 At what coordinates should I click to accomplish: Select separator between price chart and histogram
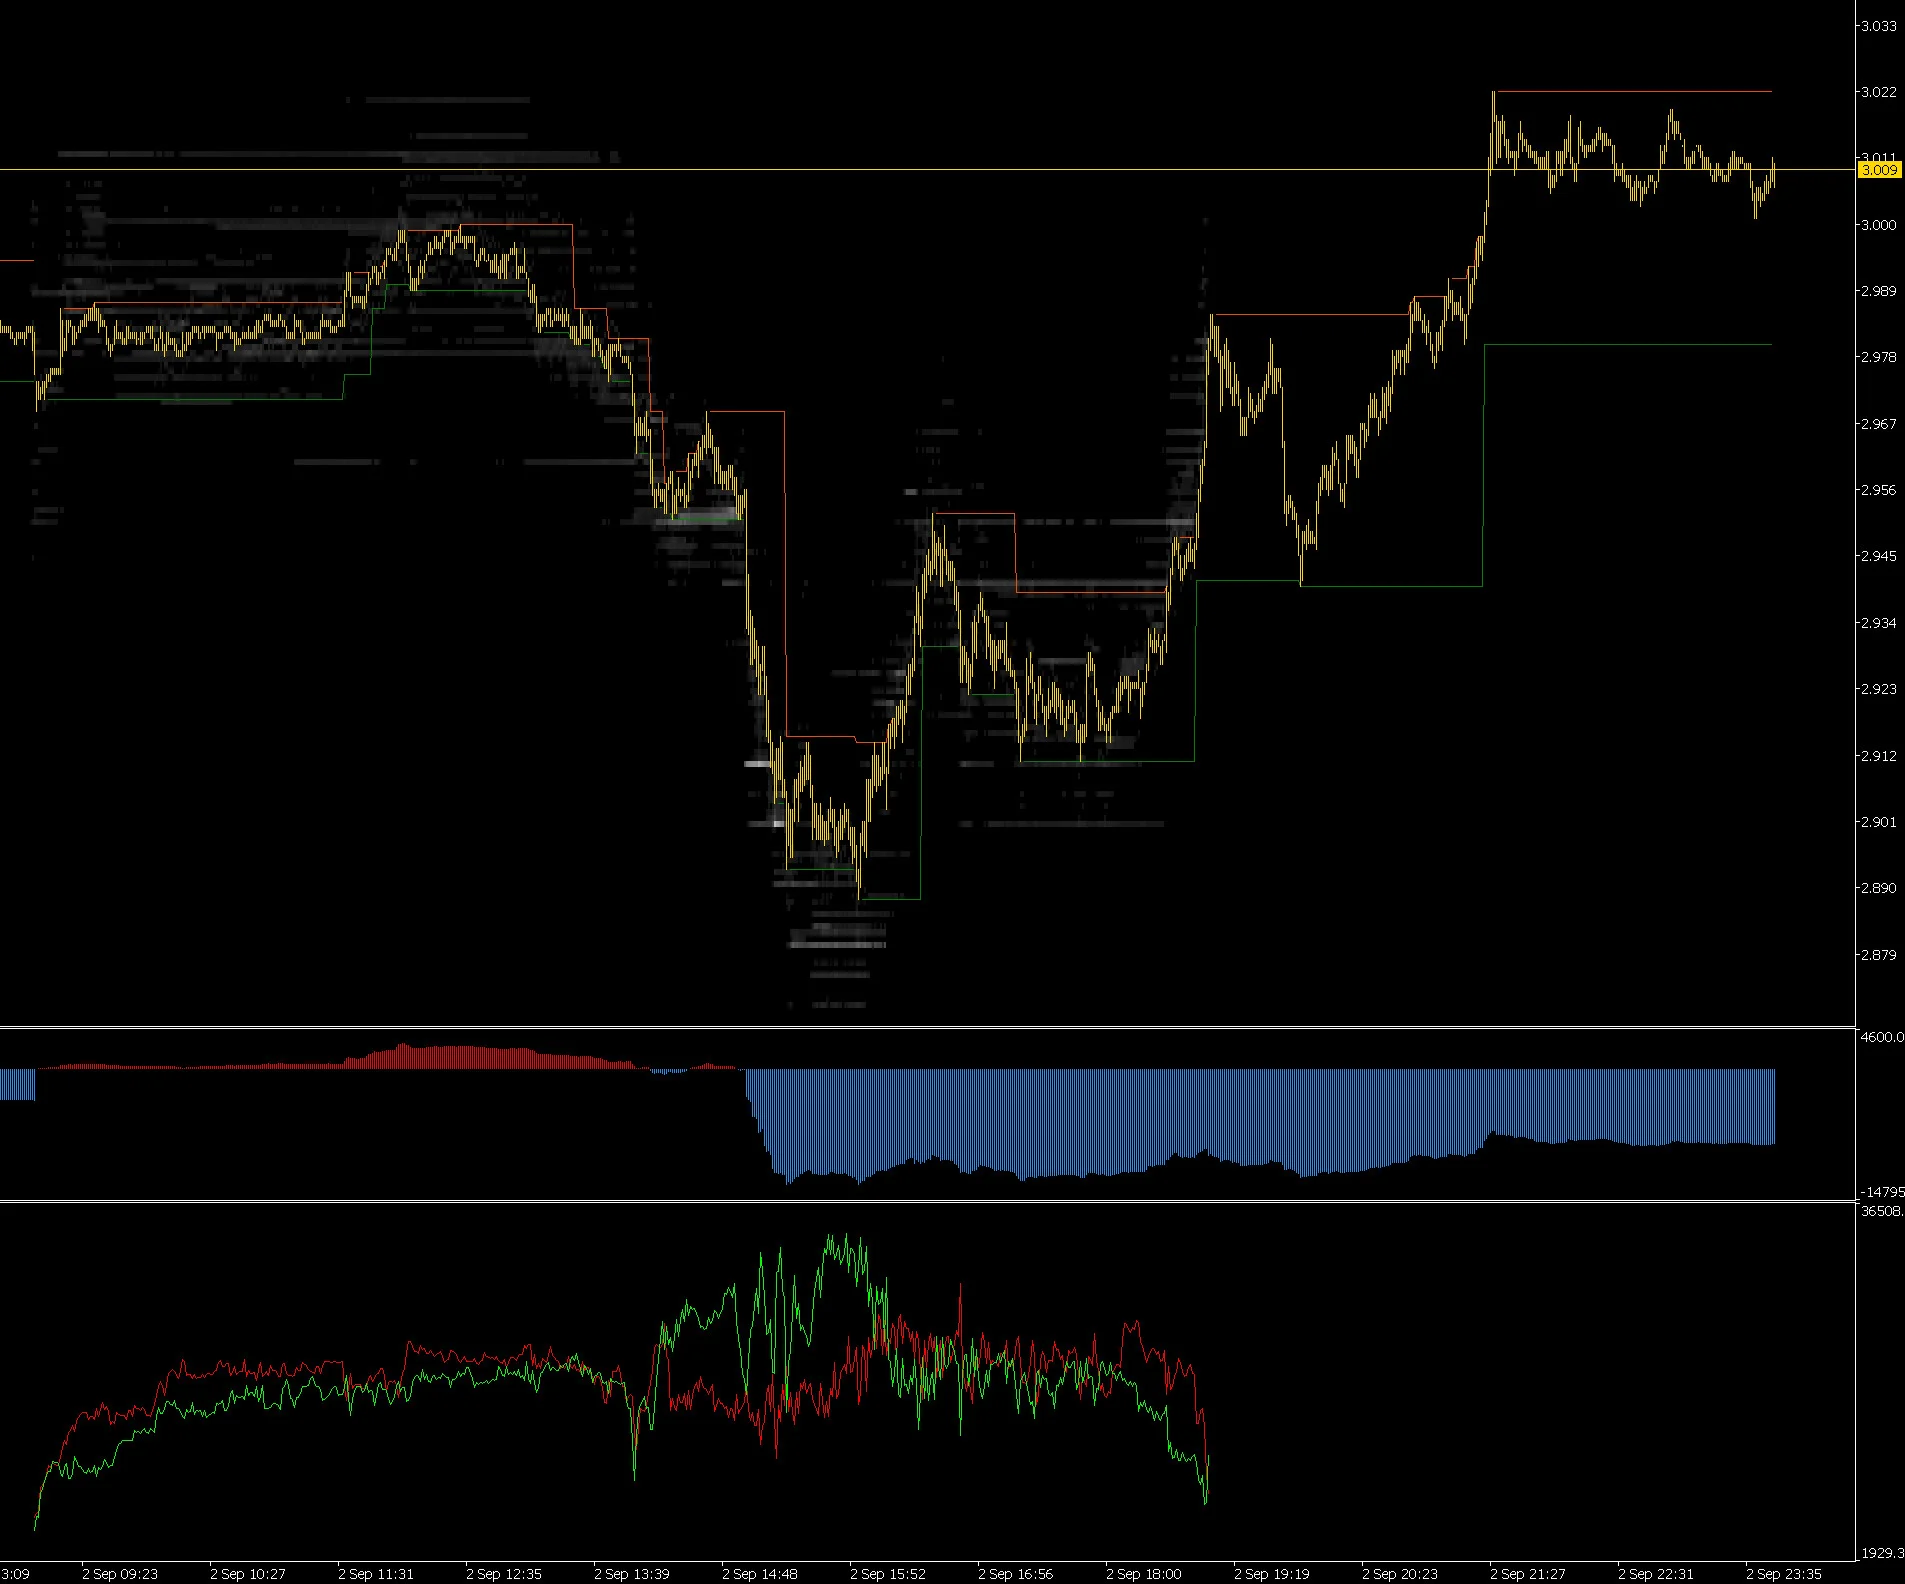point(928,1027)
